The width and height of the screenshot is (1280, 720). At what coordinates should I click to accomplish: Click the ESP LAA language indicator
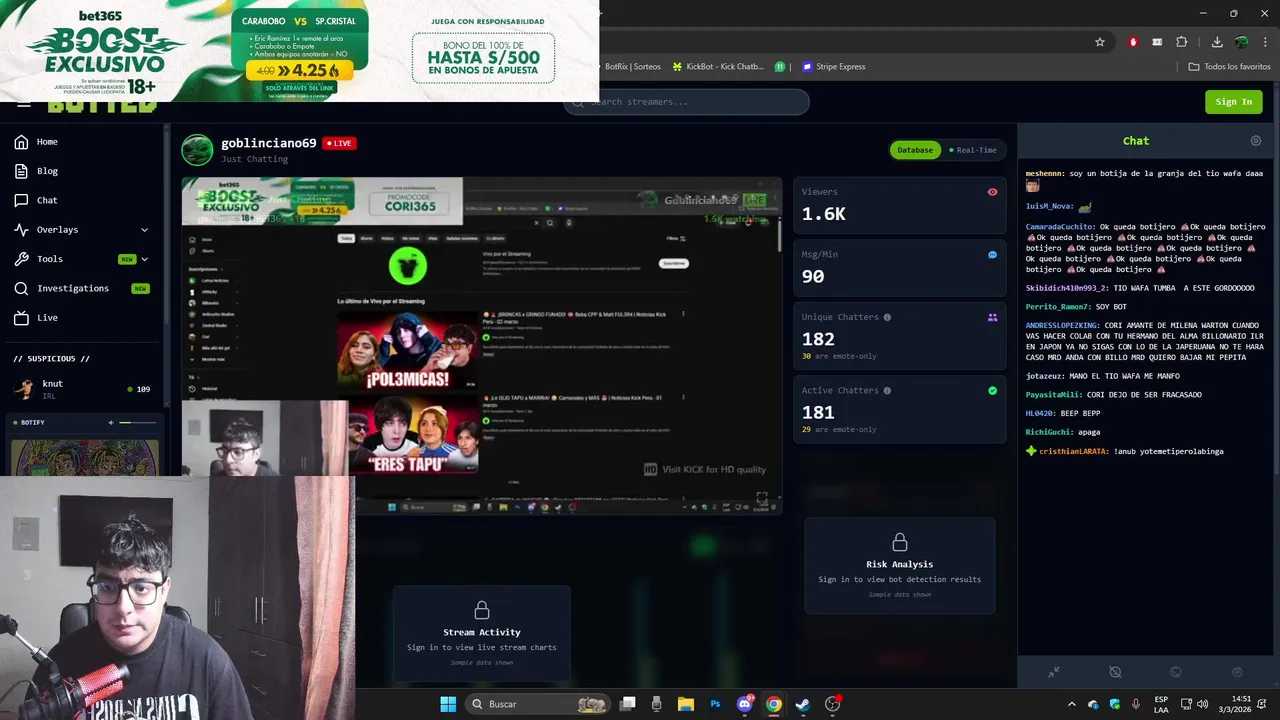(1161, 704)
